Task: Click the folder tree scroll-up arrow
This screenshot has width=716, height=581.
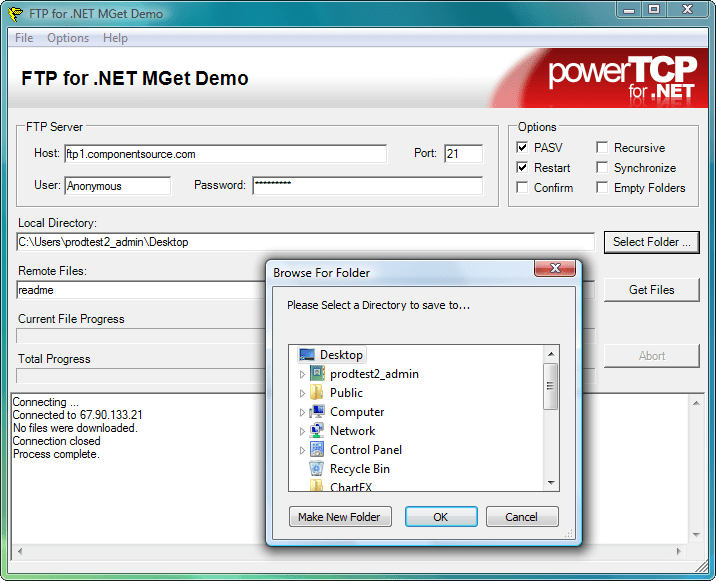Action: pyautogui.click(x=551, y=354)
